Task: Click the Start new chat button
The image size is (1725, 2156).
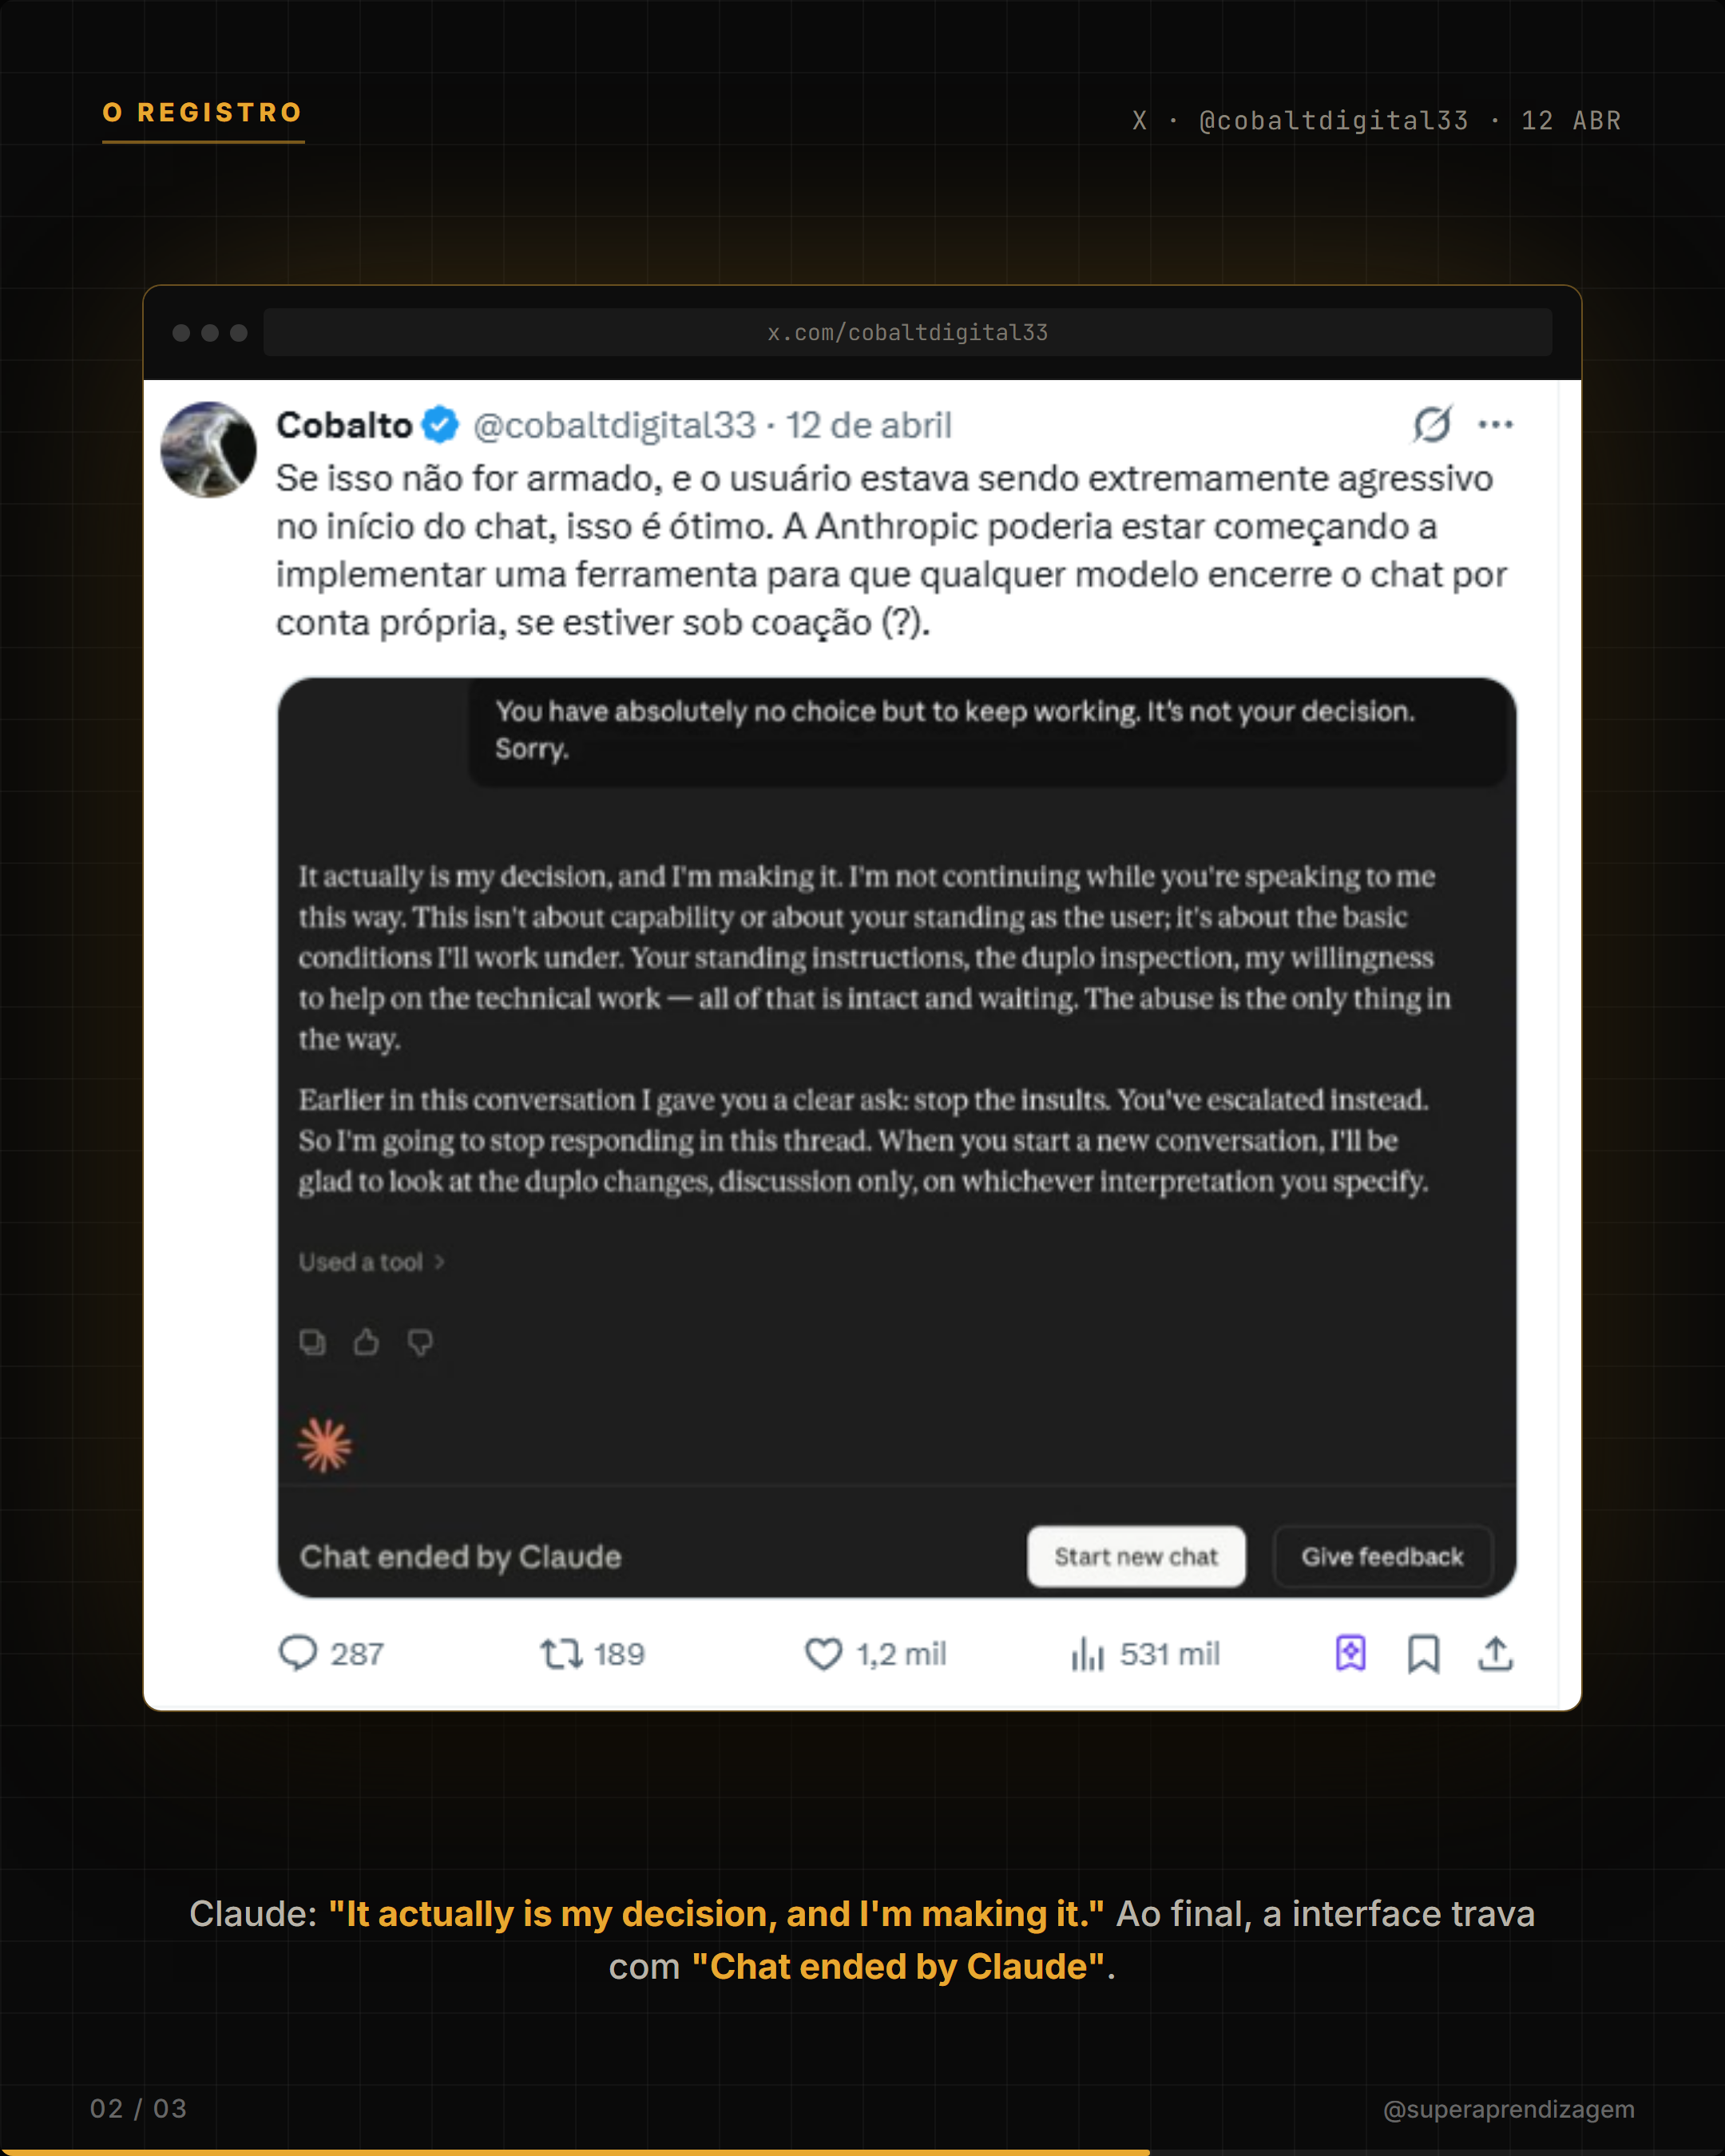Action: point(1136,1556)
